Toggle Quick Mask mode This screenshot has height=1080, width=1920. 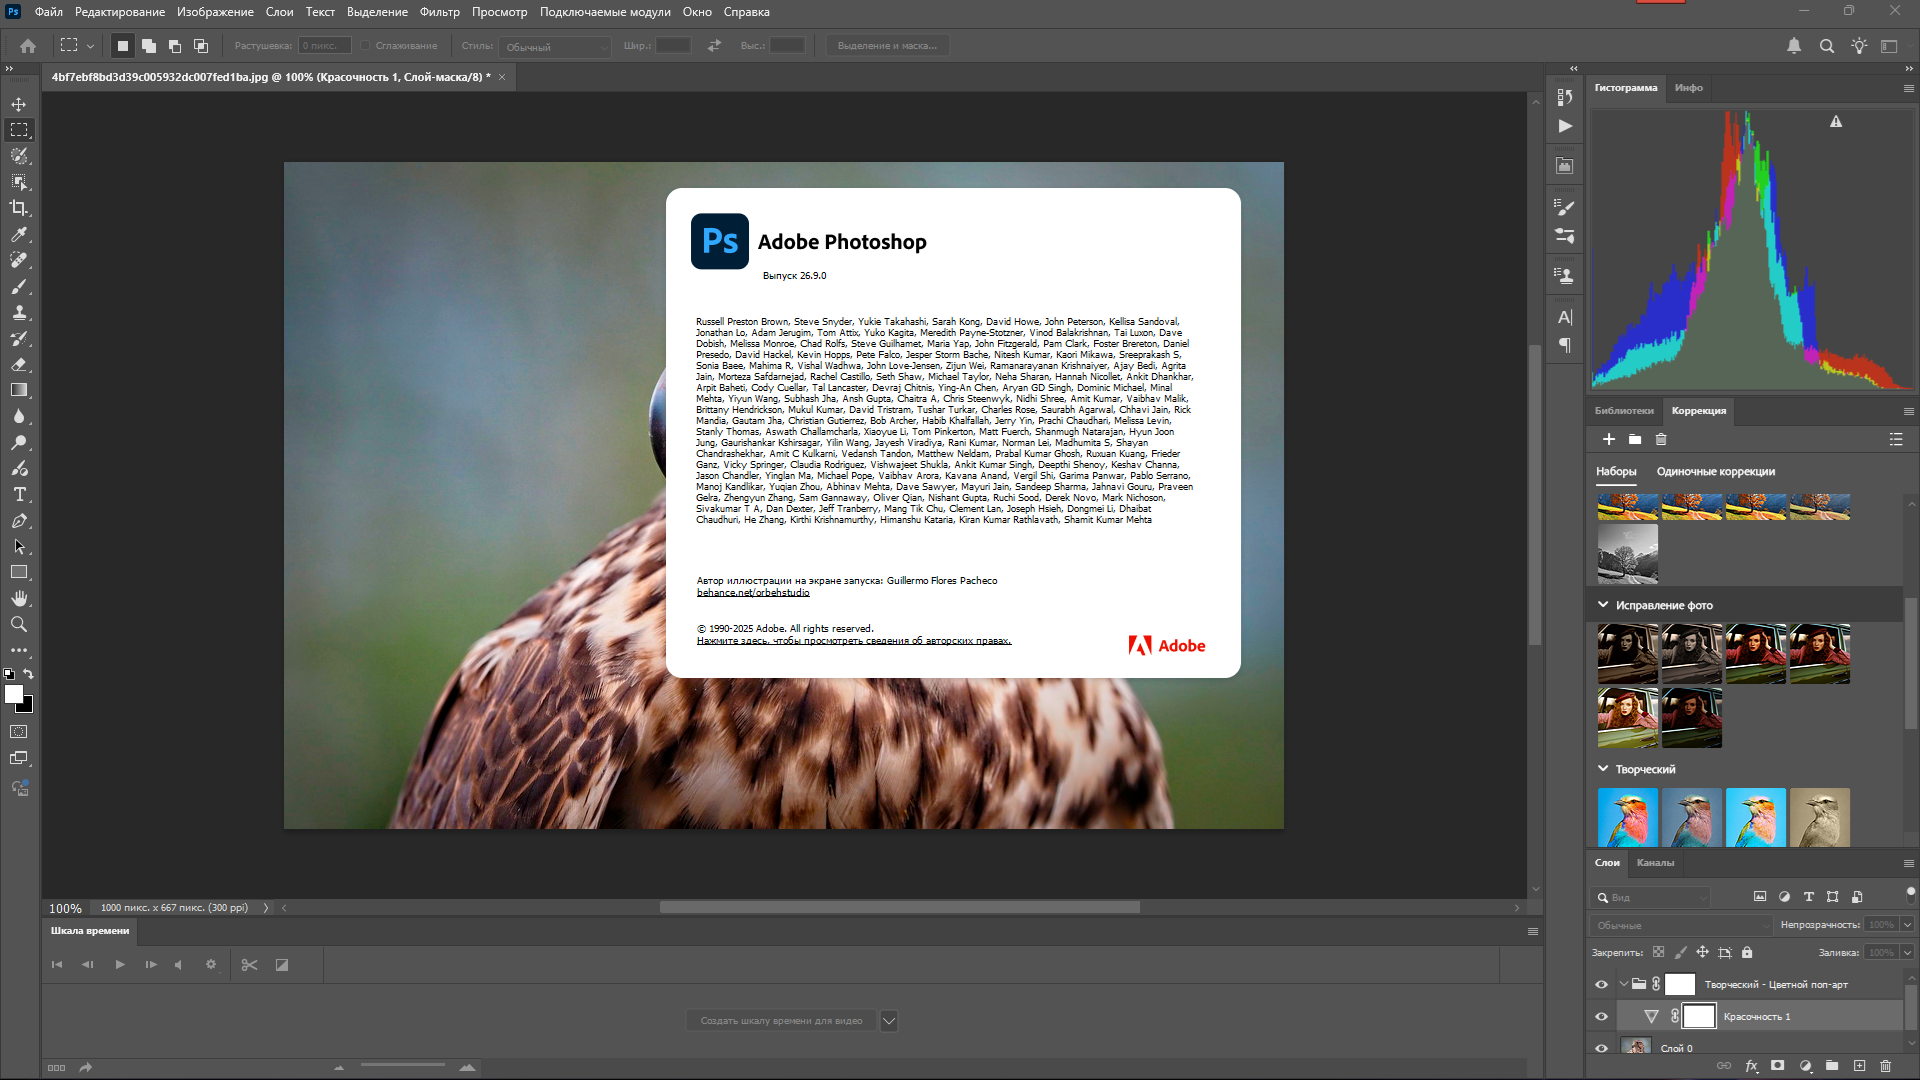[19, 732]
